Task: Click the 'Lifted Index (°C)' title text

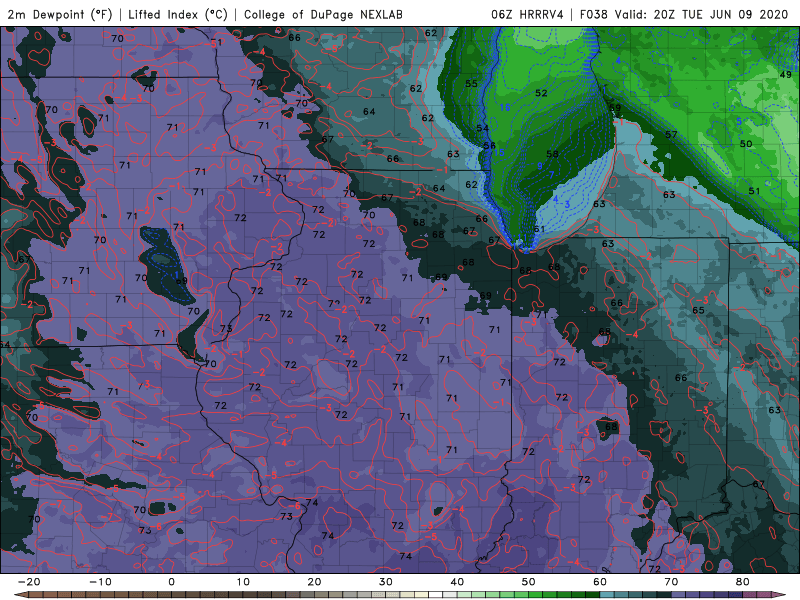Action: (178, 15)
